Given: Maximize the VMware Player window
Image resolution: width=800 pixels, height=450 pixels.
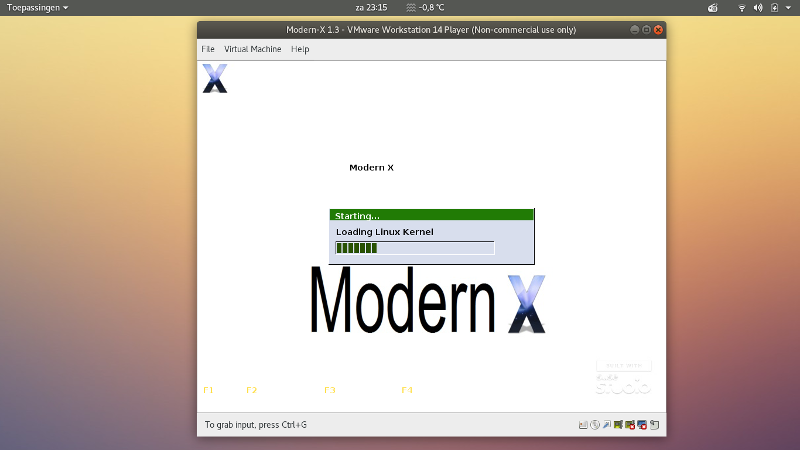Looking at the screenshot, I should click(x=646, y=30).
